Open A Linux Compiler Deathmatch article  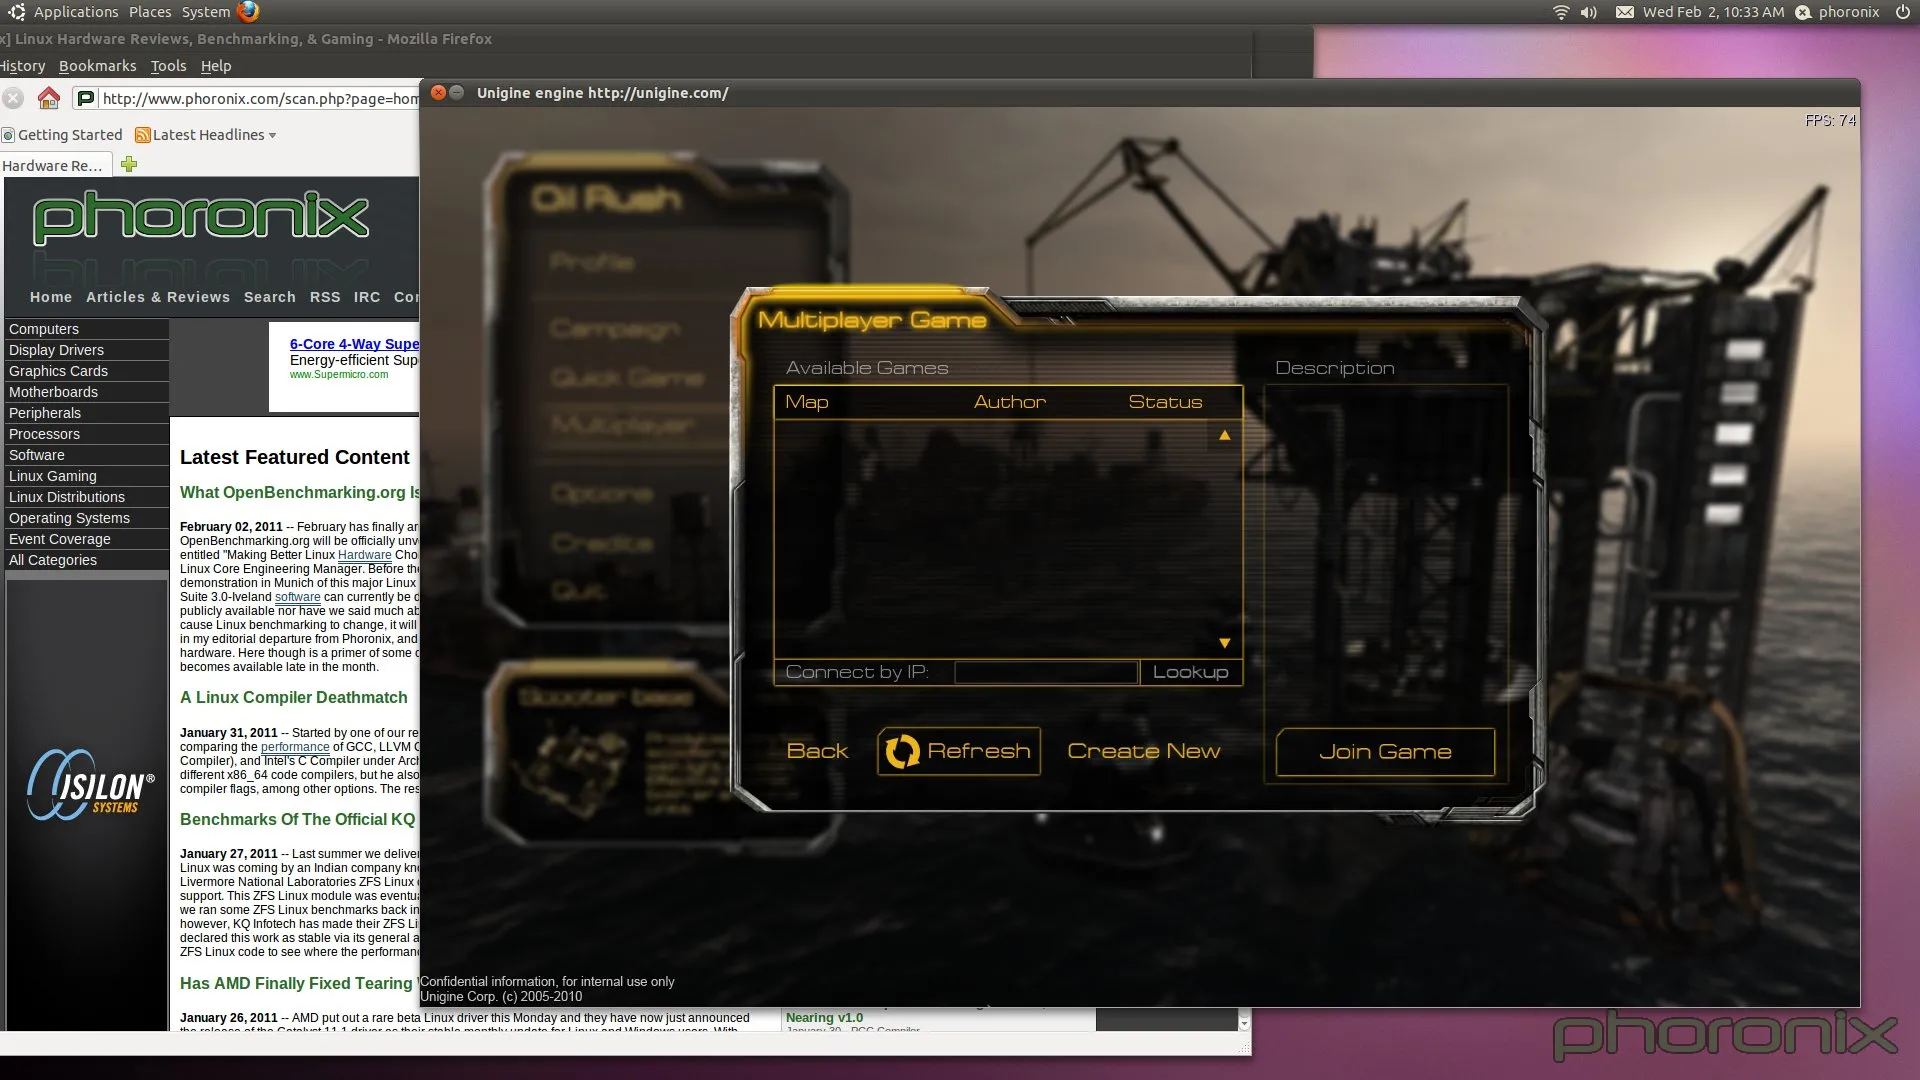294,697
